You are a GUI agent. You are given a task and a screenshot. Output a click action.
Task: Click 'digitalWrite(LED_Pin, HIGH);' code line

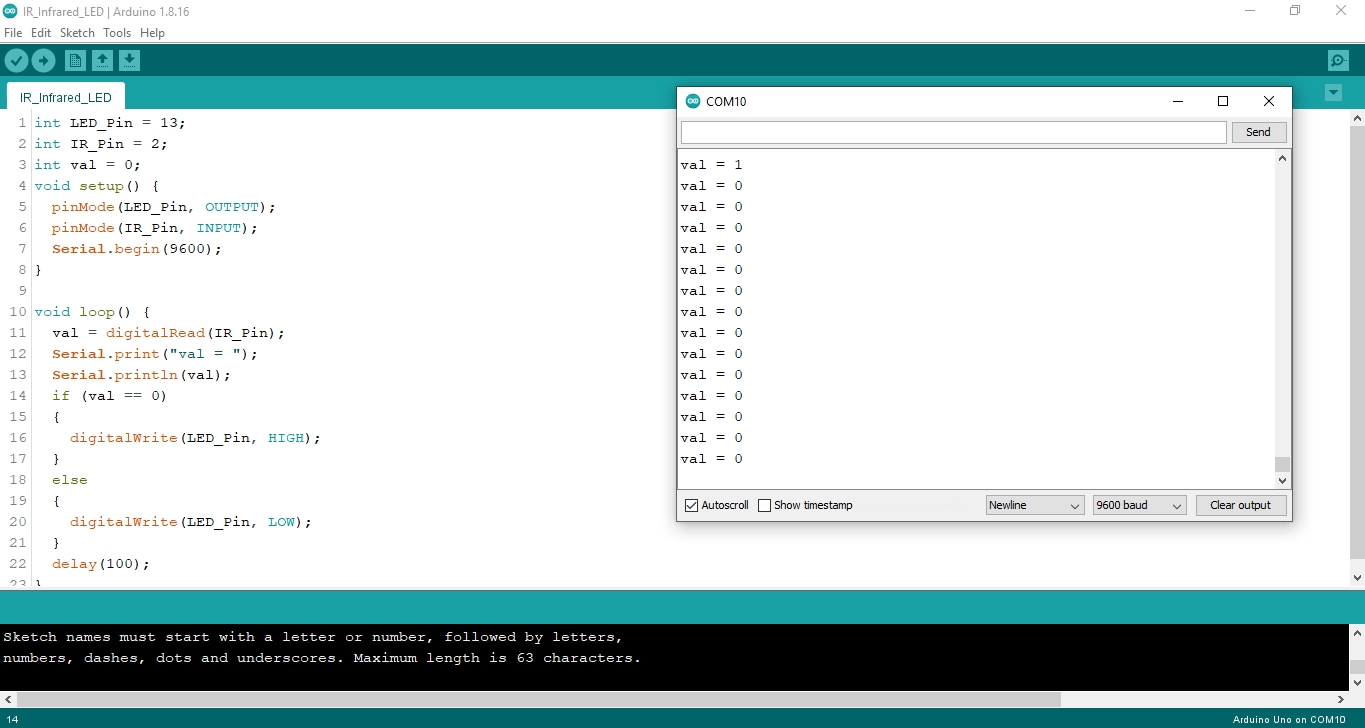pyautogui.click(x=196, y=438)
